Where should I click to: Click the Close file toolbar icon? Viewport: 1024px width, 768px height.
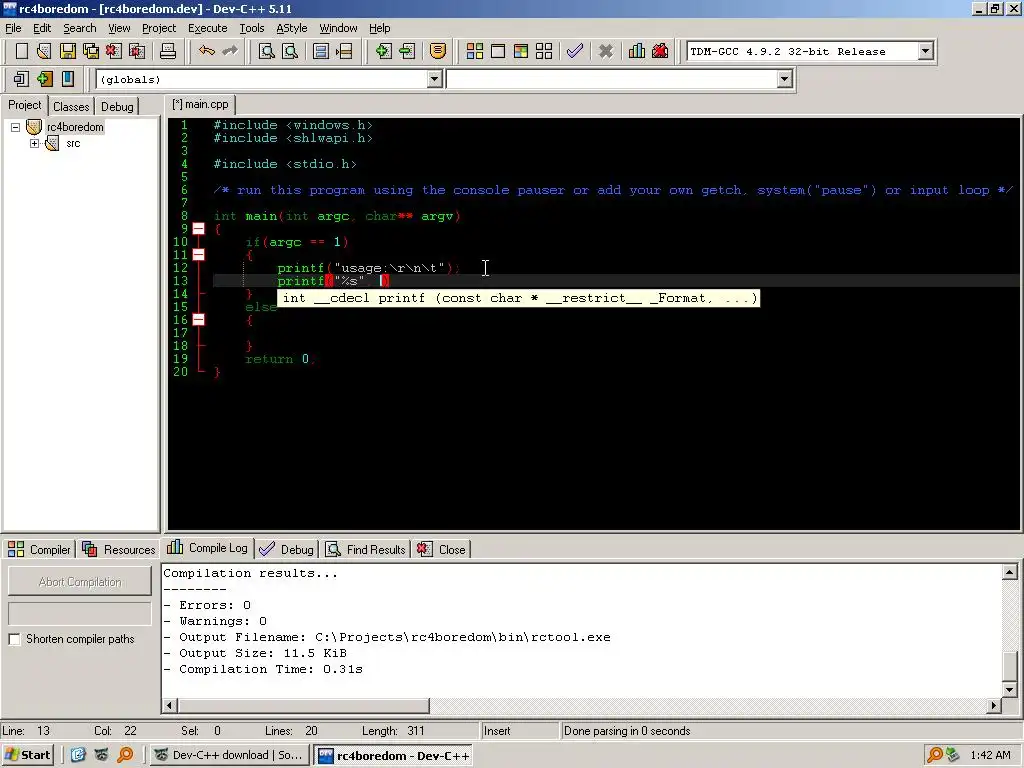click(x=114, y=51)
